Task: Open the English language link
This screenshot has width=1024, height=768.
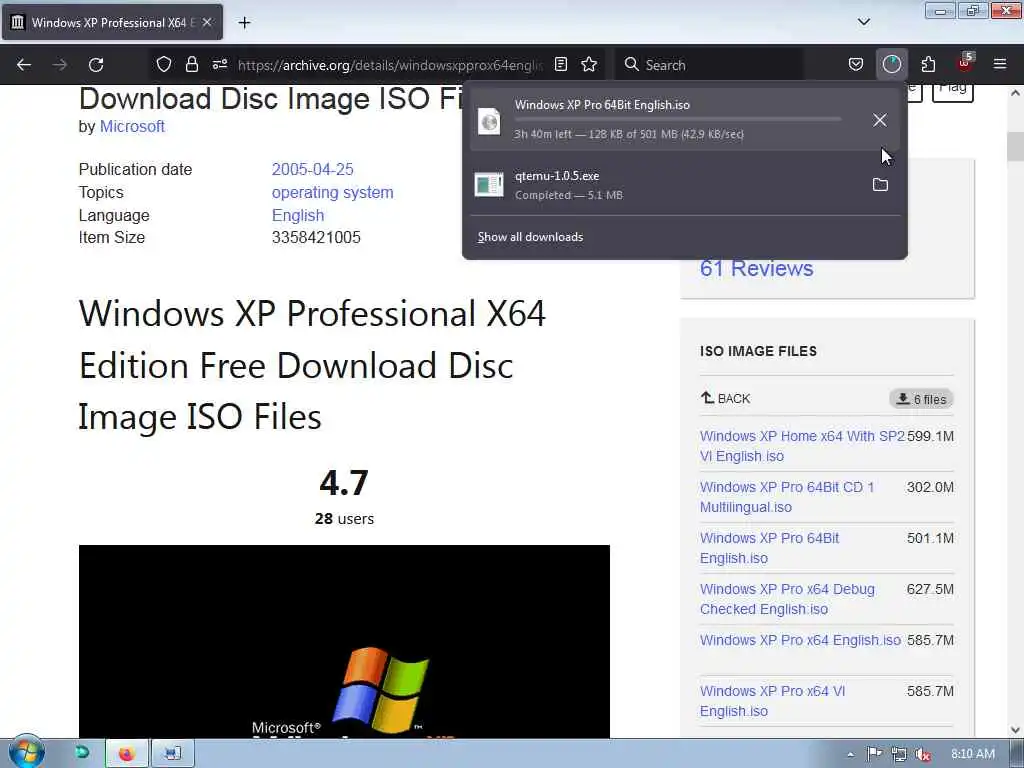Action: pos(298,216)
